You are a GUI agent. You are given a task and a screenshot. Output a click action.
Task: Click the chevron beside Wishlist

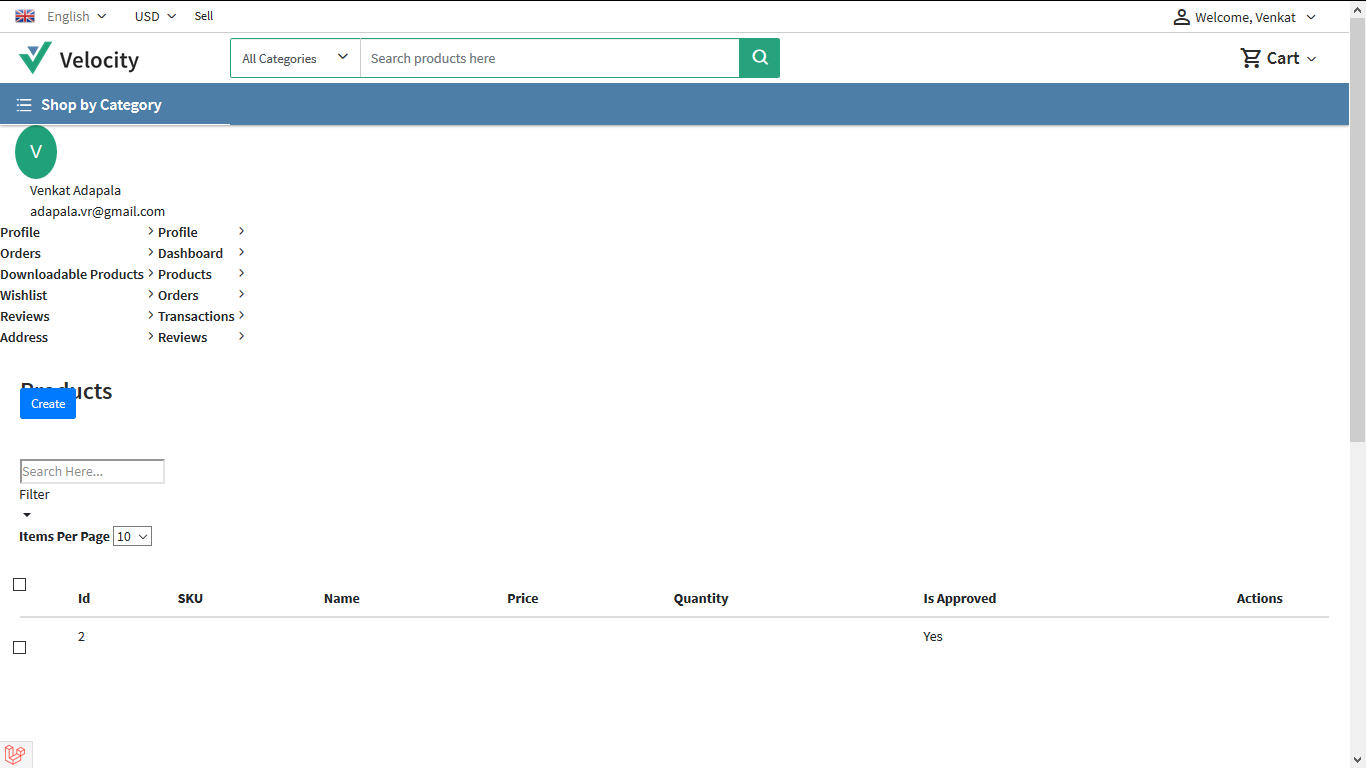pyautogui.click(x=151, y=294)
